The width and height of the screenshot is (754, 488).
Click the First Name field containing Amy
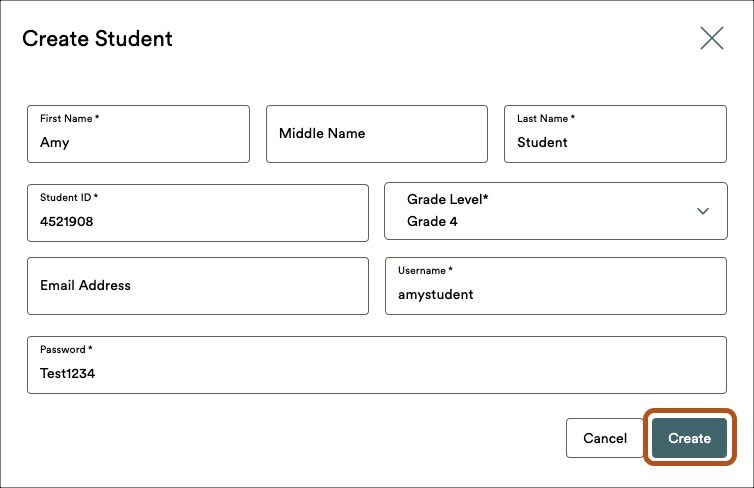point(138,134)
